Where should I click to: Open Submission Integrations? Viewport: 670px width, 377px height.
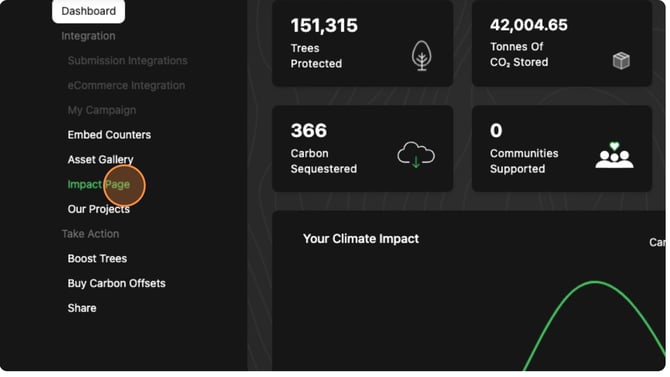pos(127,61)
